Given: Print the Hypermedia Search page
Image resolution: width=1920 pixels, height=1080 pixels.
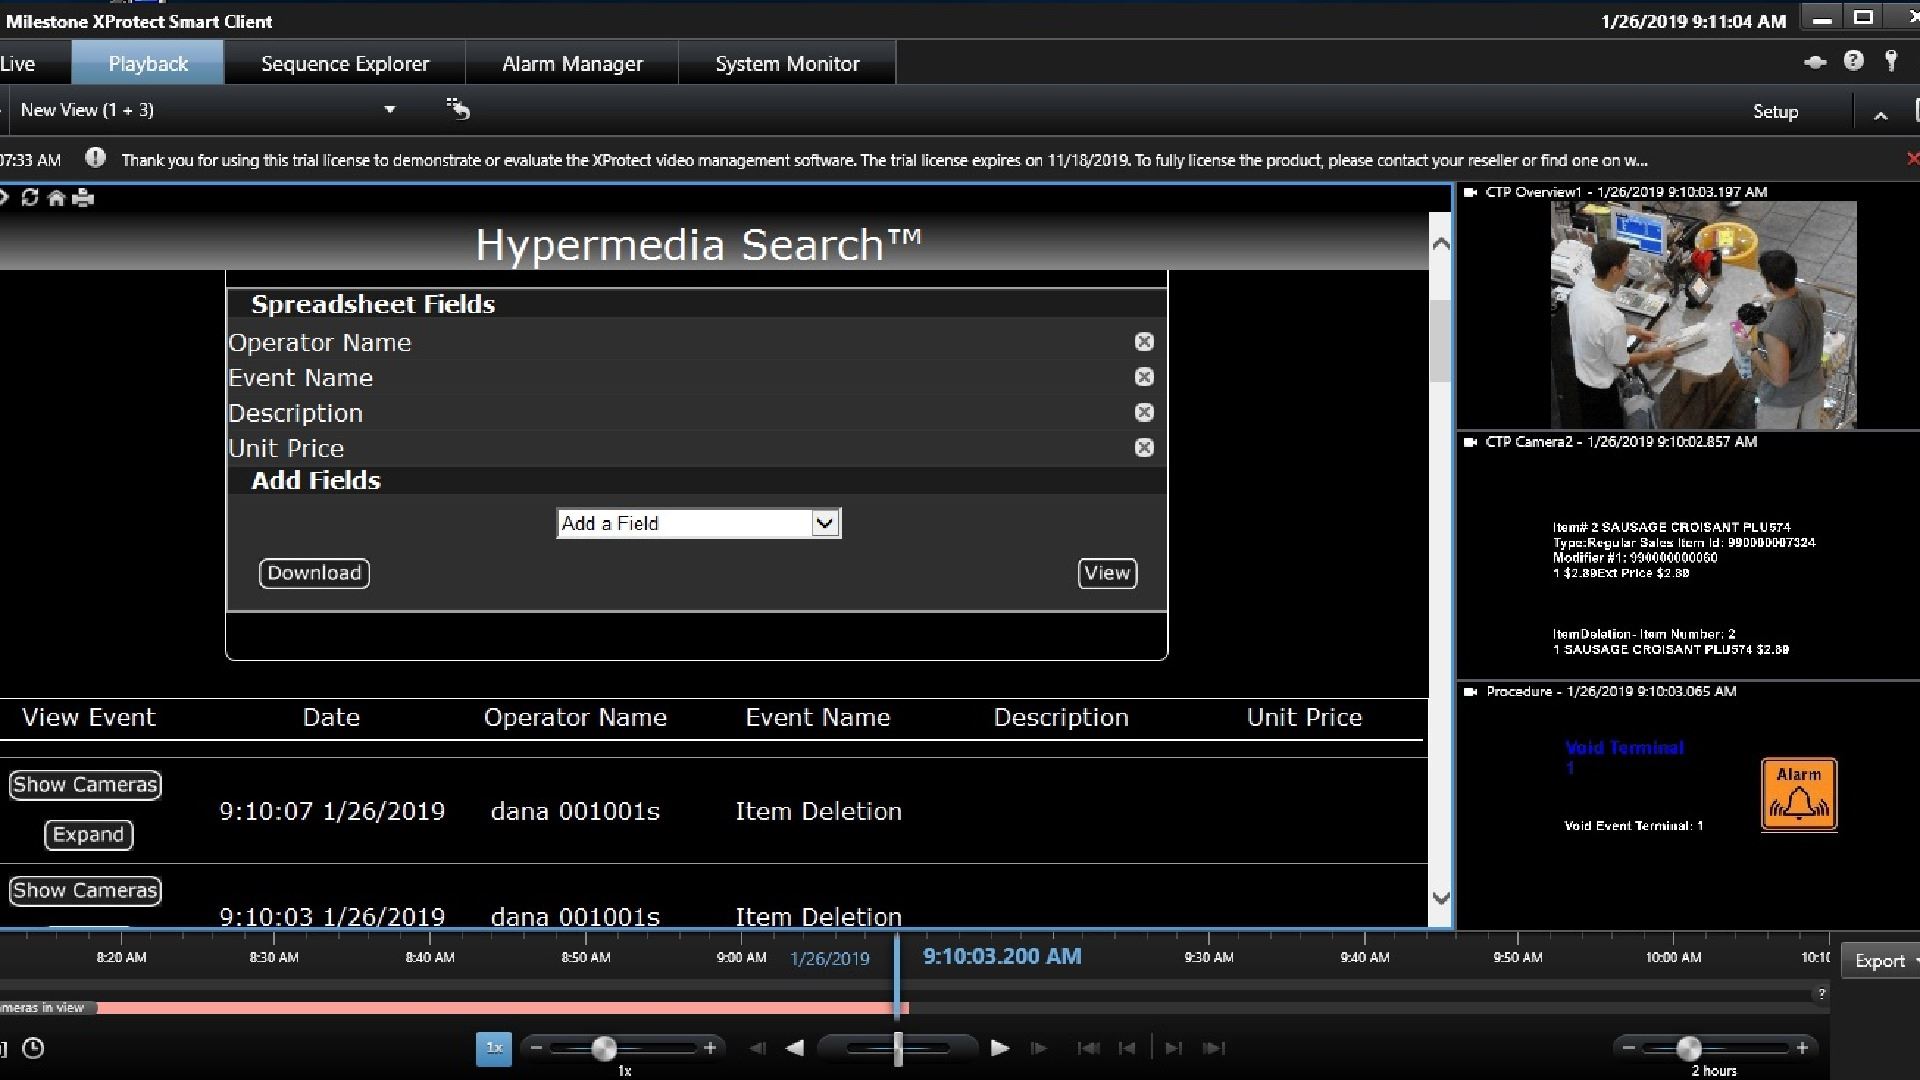Looking at the screenshot, I should coord(84,198).
